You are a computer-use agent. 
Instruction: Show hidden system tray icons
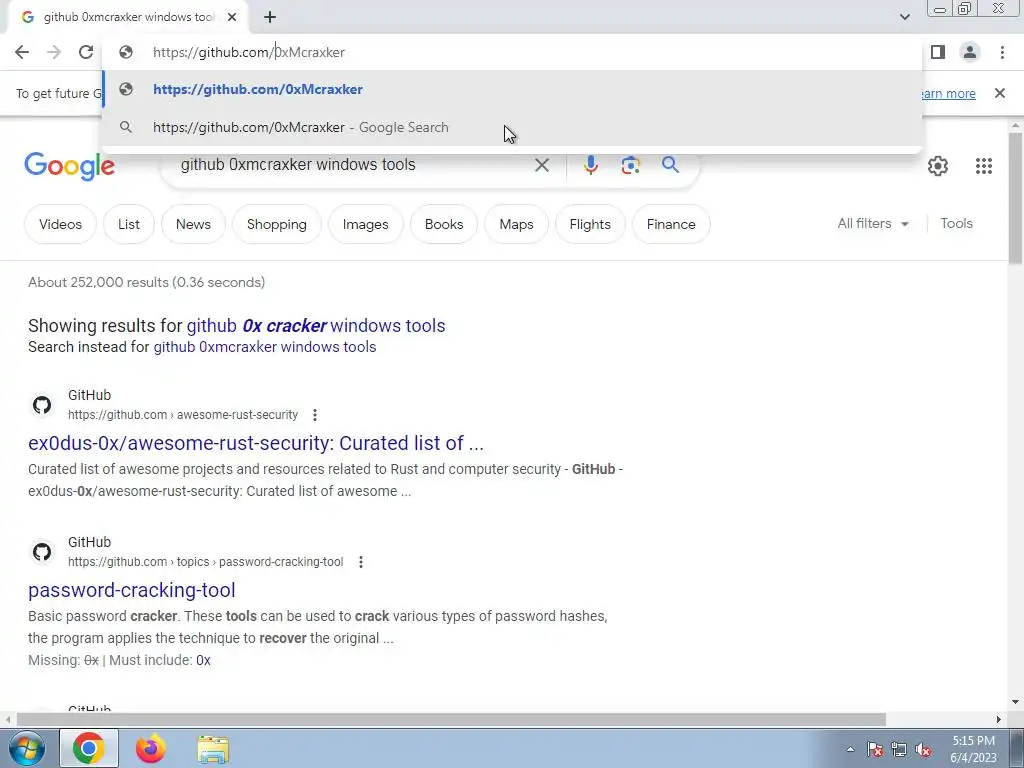pyautogui.click(x=850, y=749)
